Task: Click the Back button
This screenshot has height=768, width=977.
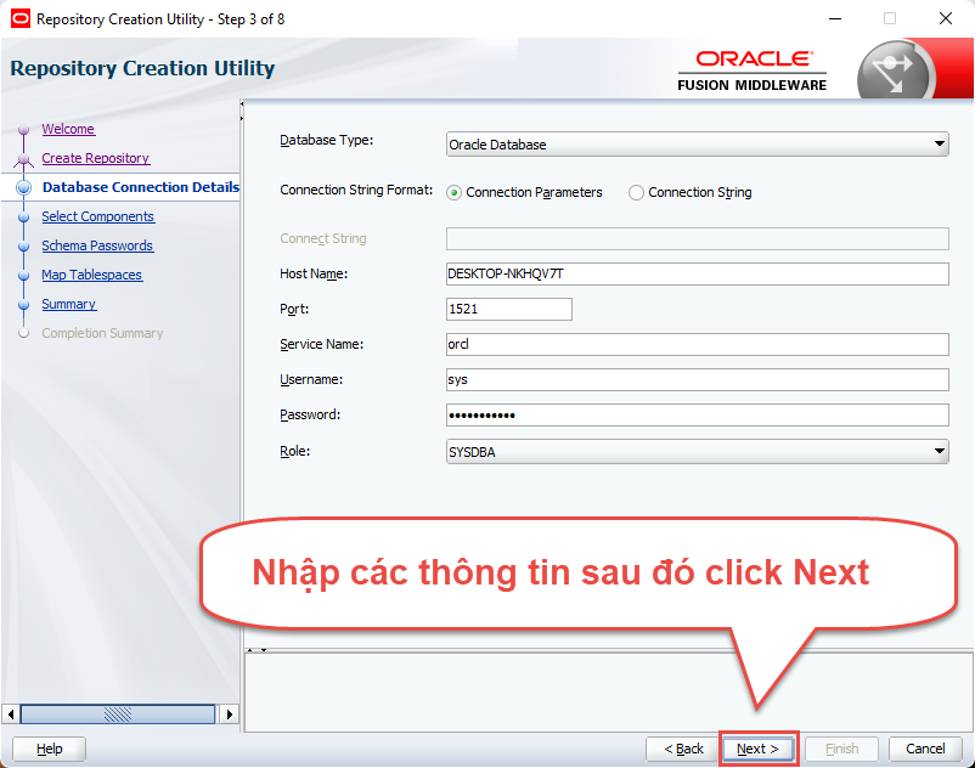Action: (683, 748)
